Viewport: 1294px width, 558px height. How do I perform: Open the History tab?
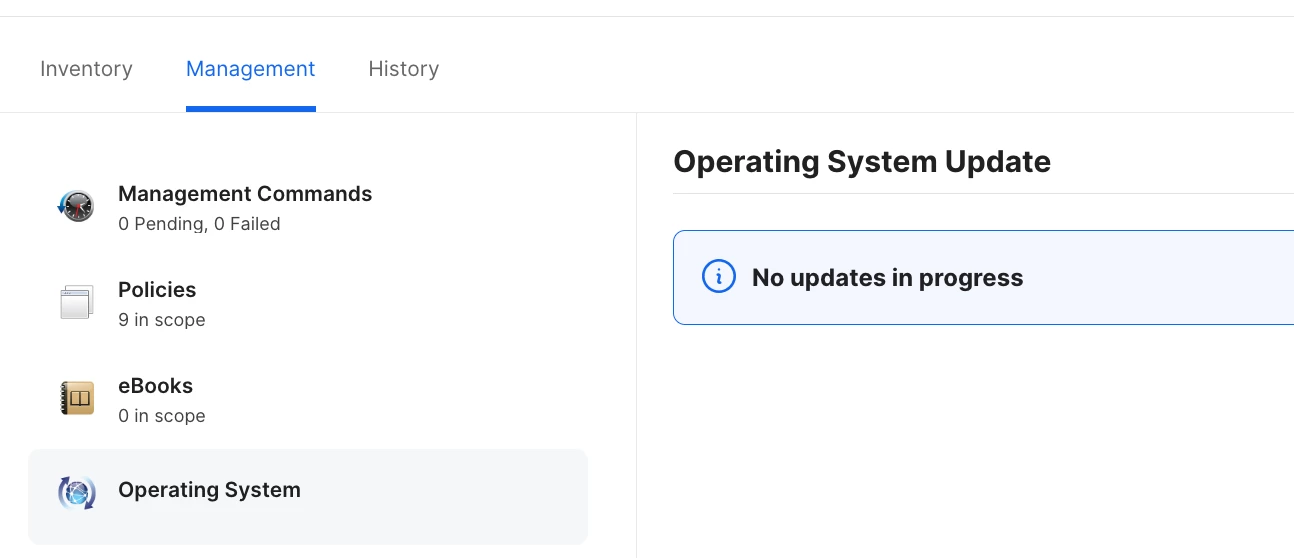pos(404,69)
